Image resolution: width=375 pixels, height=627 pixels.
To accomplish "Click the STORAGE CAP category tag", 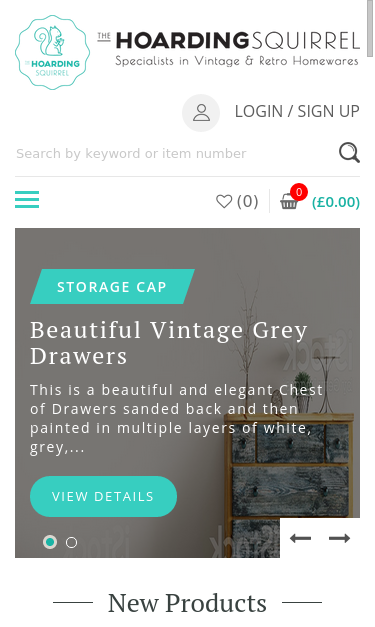I will point(112,287).
